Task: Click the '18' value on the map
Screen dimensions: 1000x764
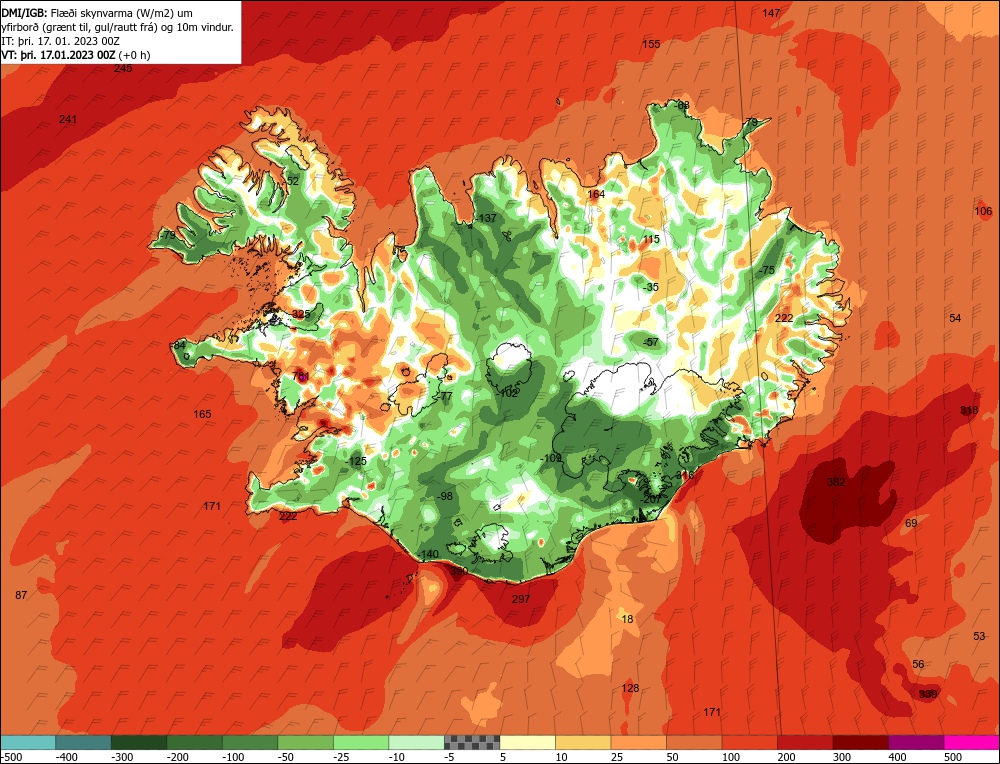Action: pyautogui.click(x=628, y=619)
